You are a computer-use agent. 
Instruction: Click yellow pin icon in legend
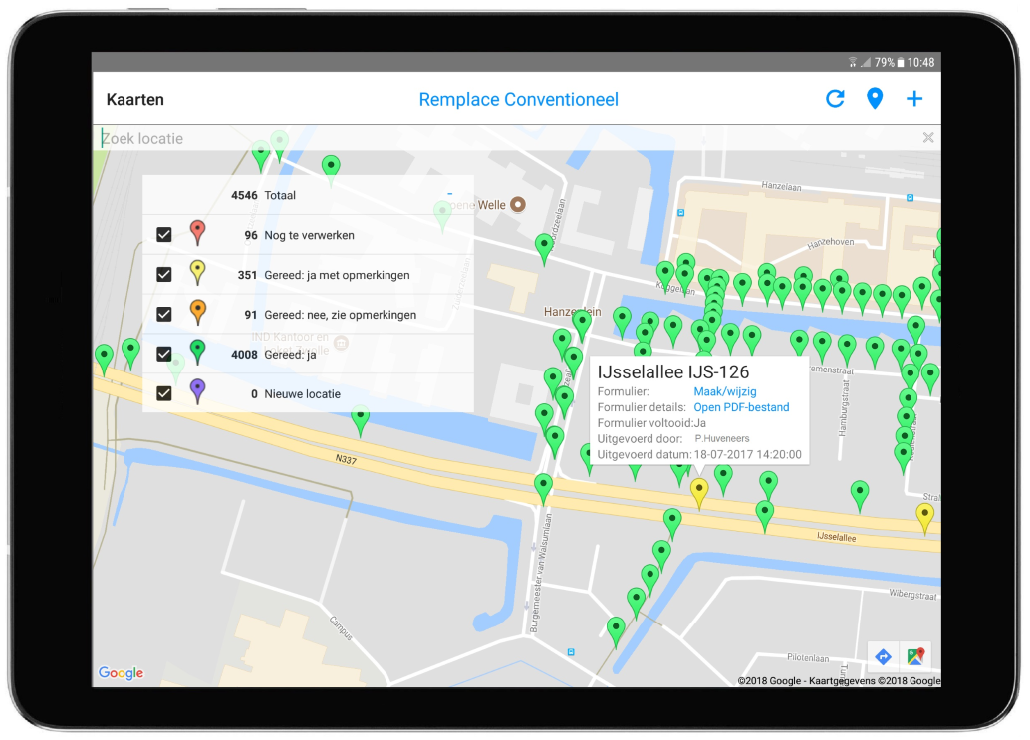tap(198, 273)
